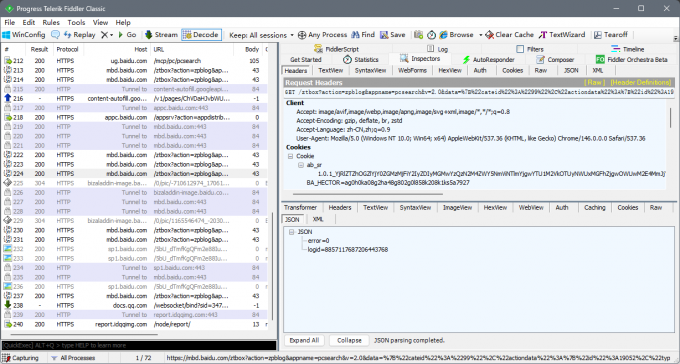The image size is (680, 364).
Task: Select session 238 docs.qq.com websocket row
Action: 134,305
